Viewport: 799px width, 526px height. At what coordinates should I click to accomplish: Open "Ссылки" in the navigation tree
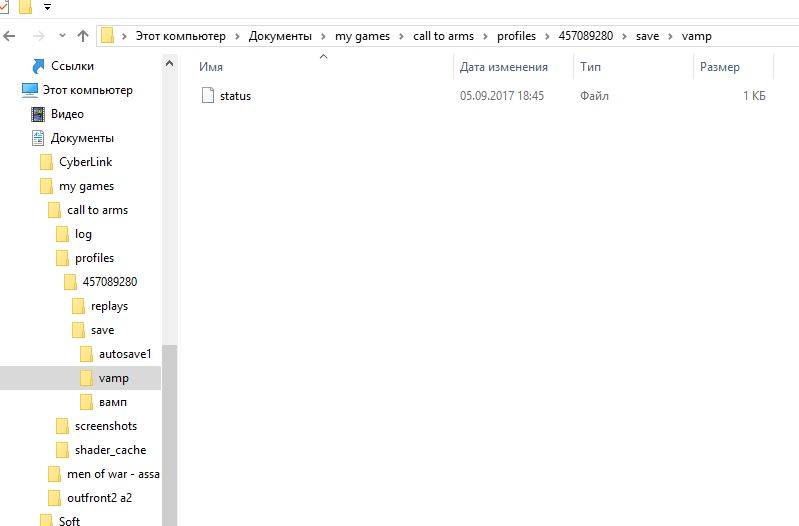(72, 66)
